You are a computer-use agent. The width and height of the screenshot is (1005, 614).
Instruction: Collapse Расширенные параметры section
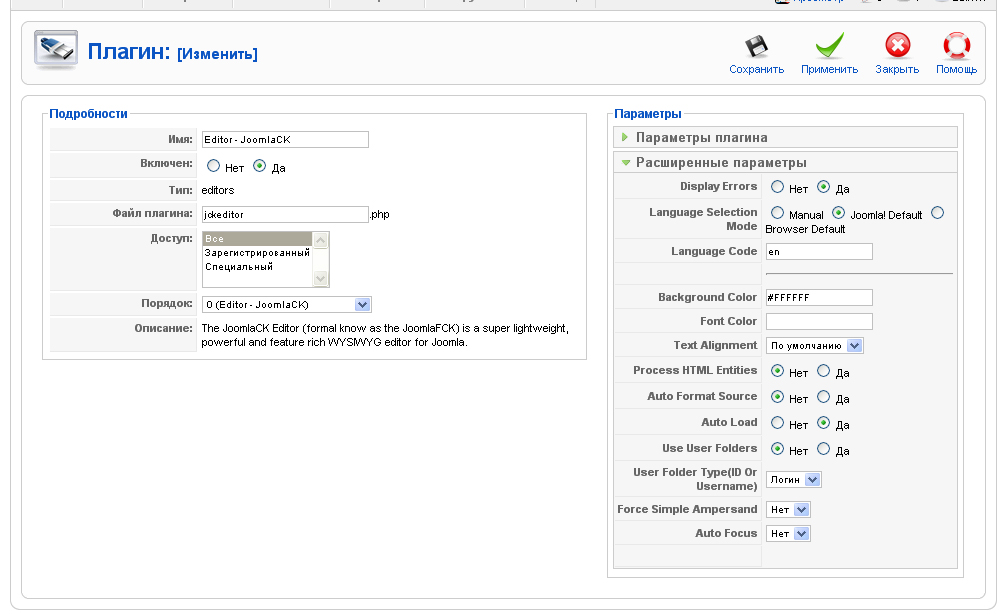785,162
